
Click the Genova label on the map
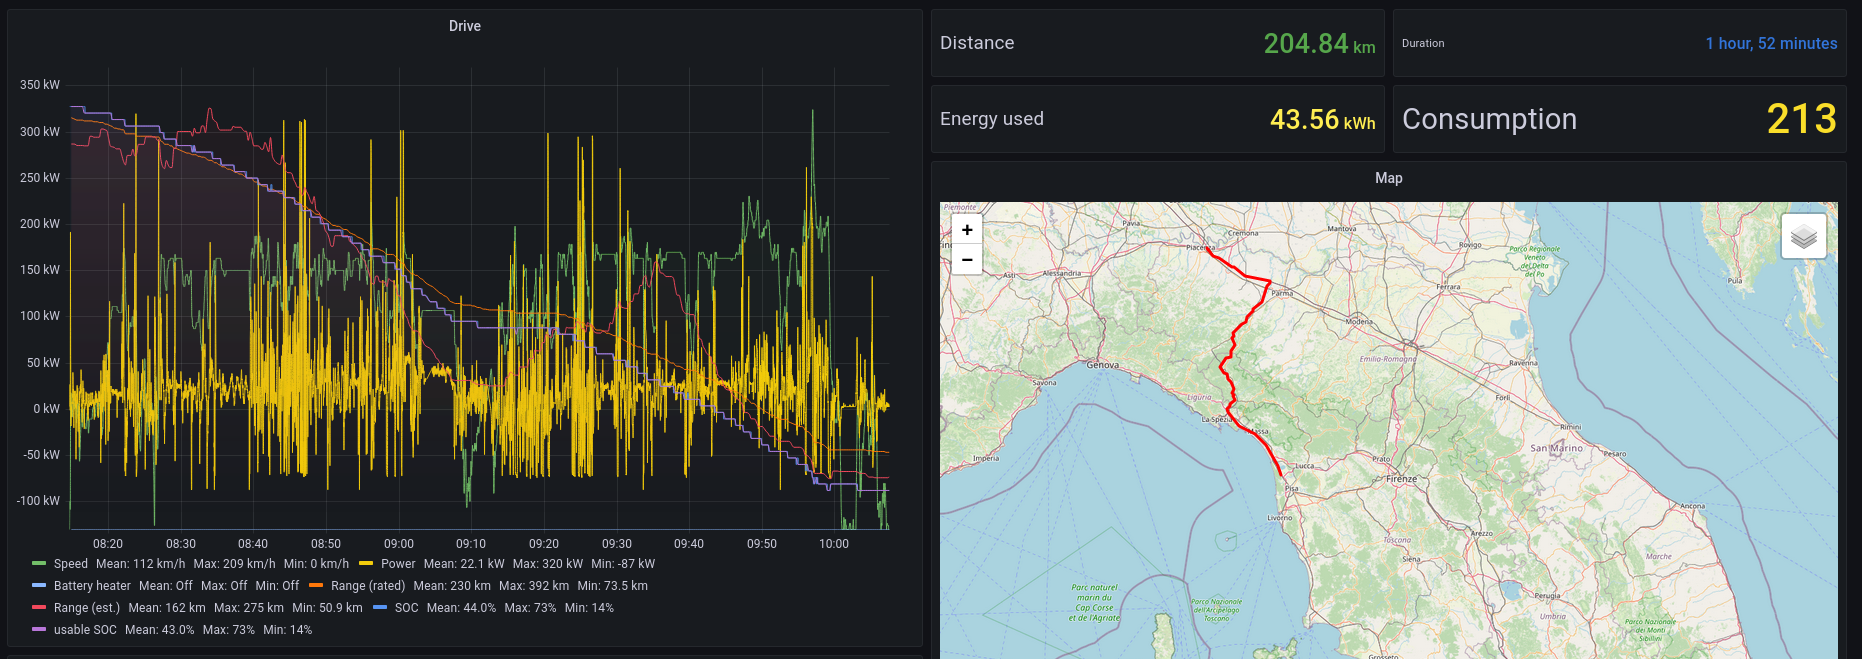1103,365
